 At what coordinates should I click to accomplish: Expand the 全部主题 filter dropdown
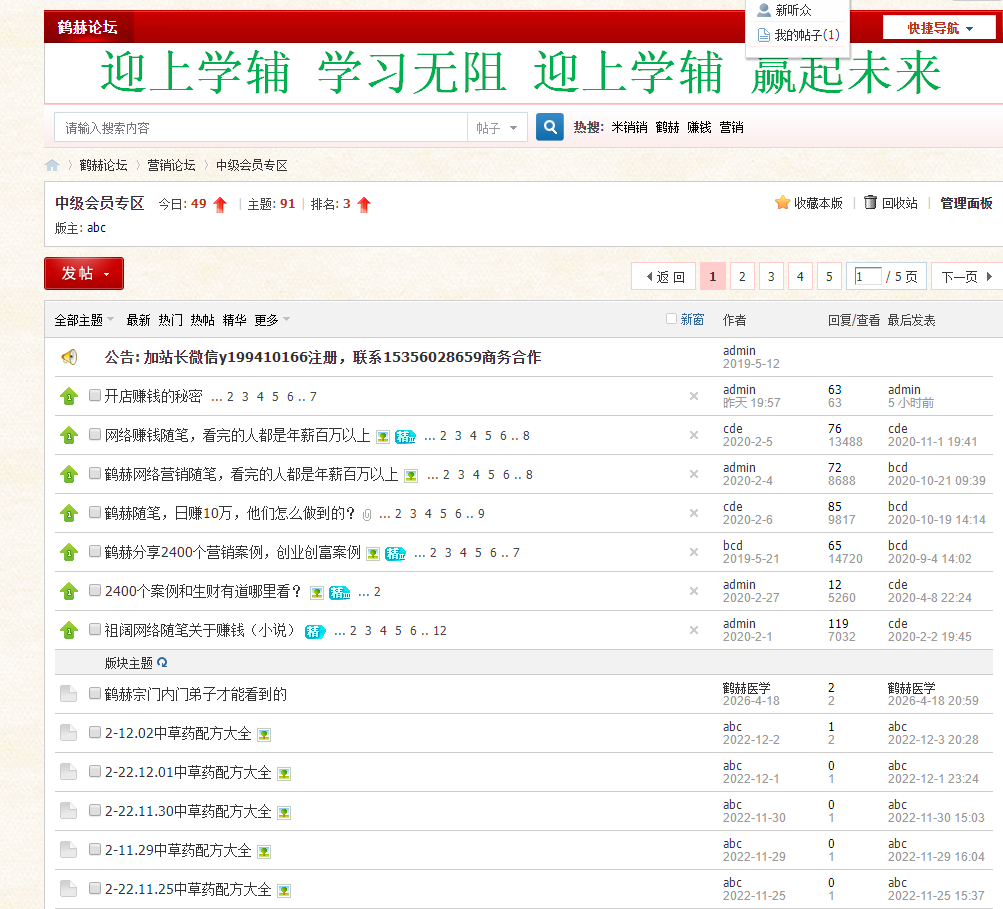click(x=84, y=320)
